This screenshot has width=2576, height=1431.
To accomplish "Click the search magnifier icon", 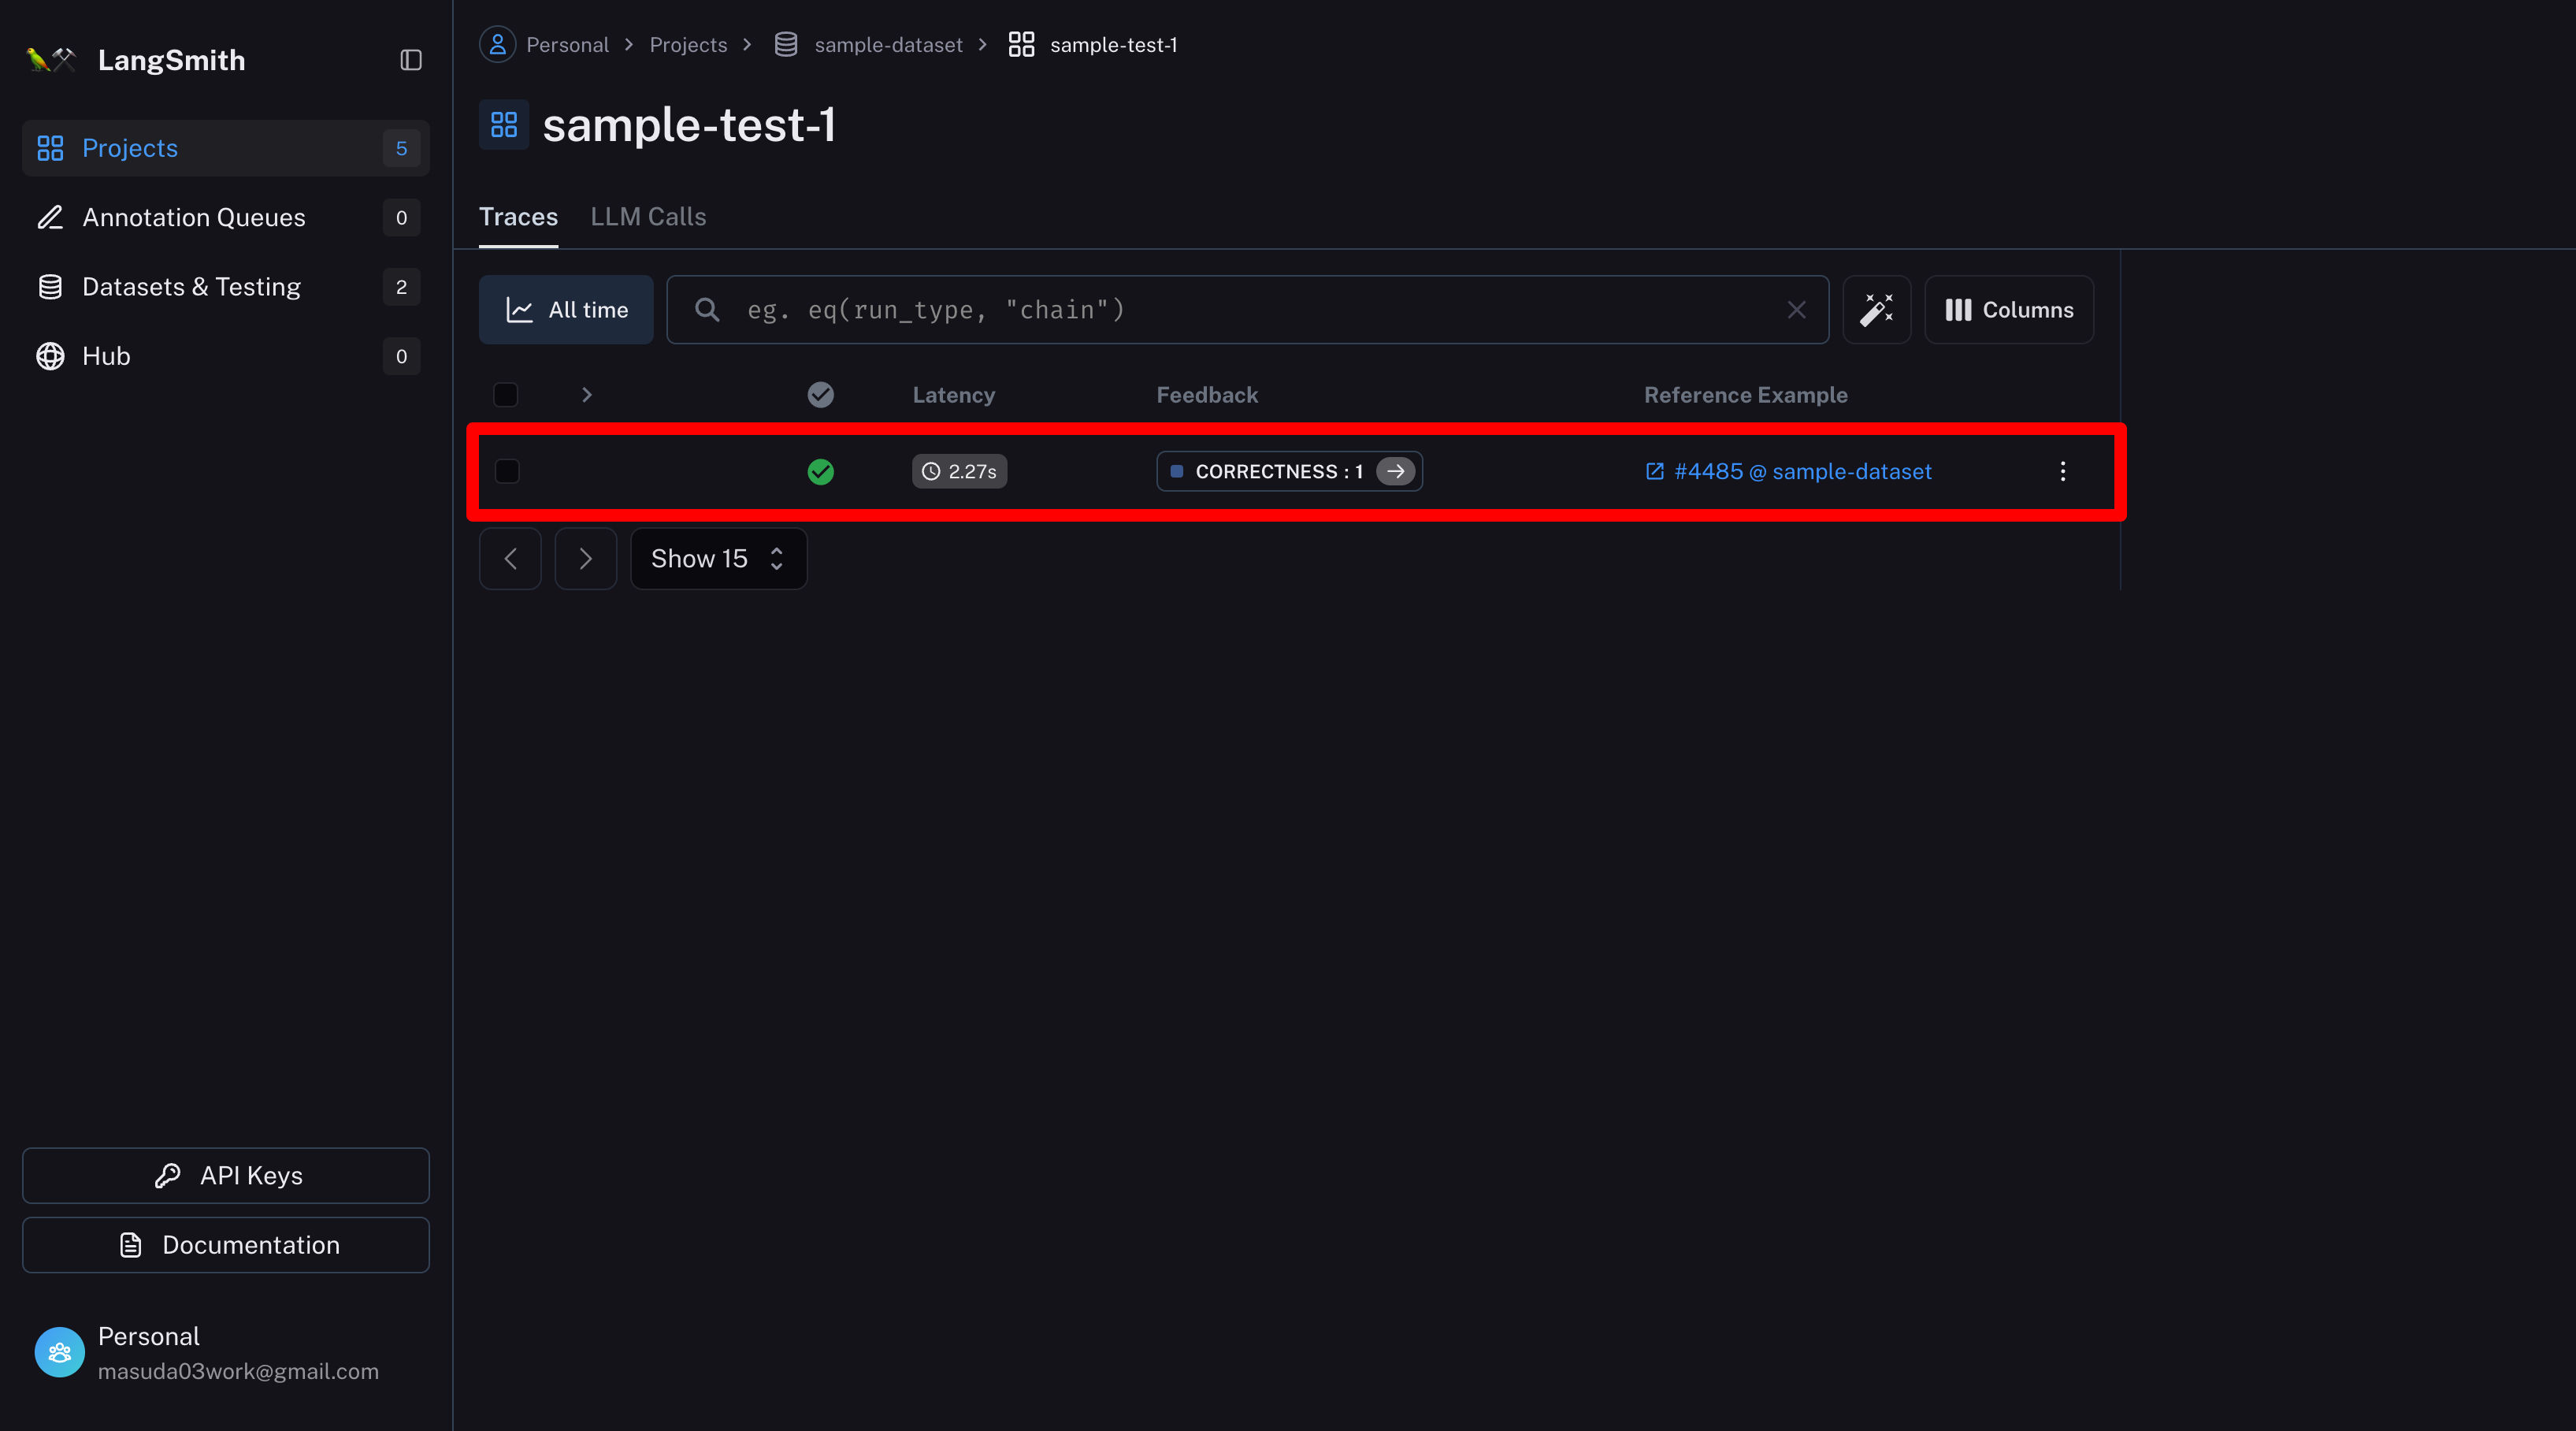I will (x=707, y=310).
